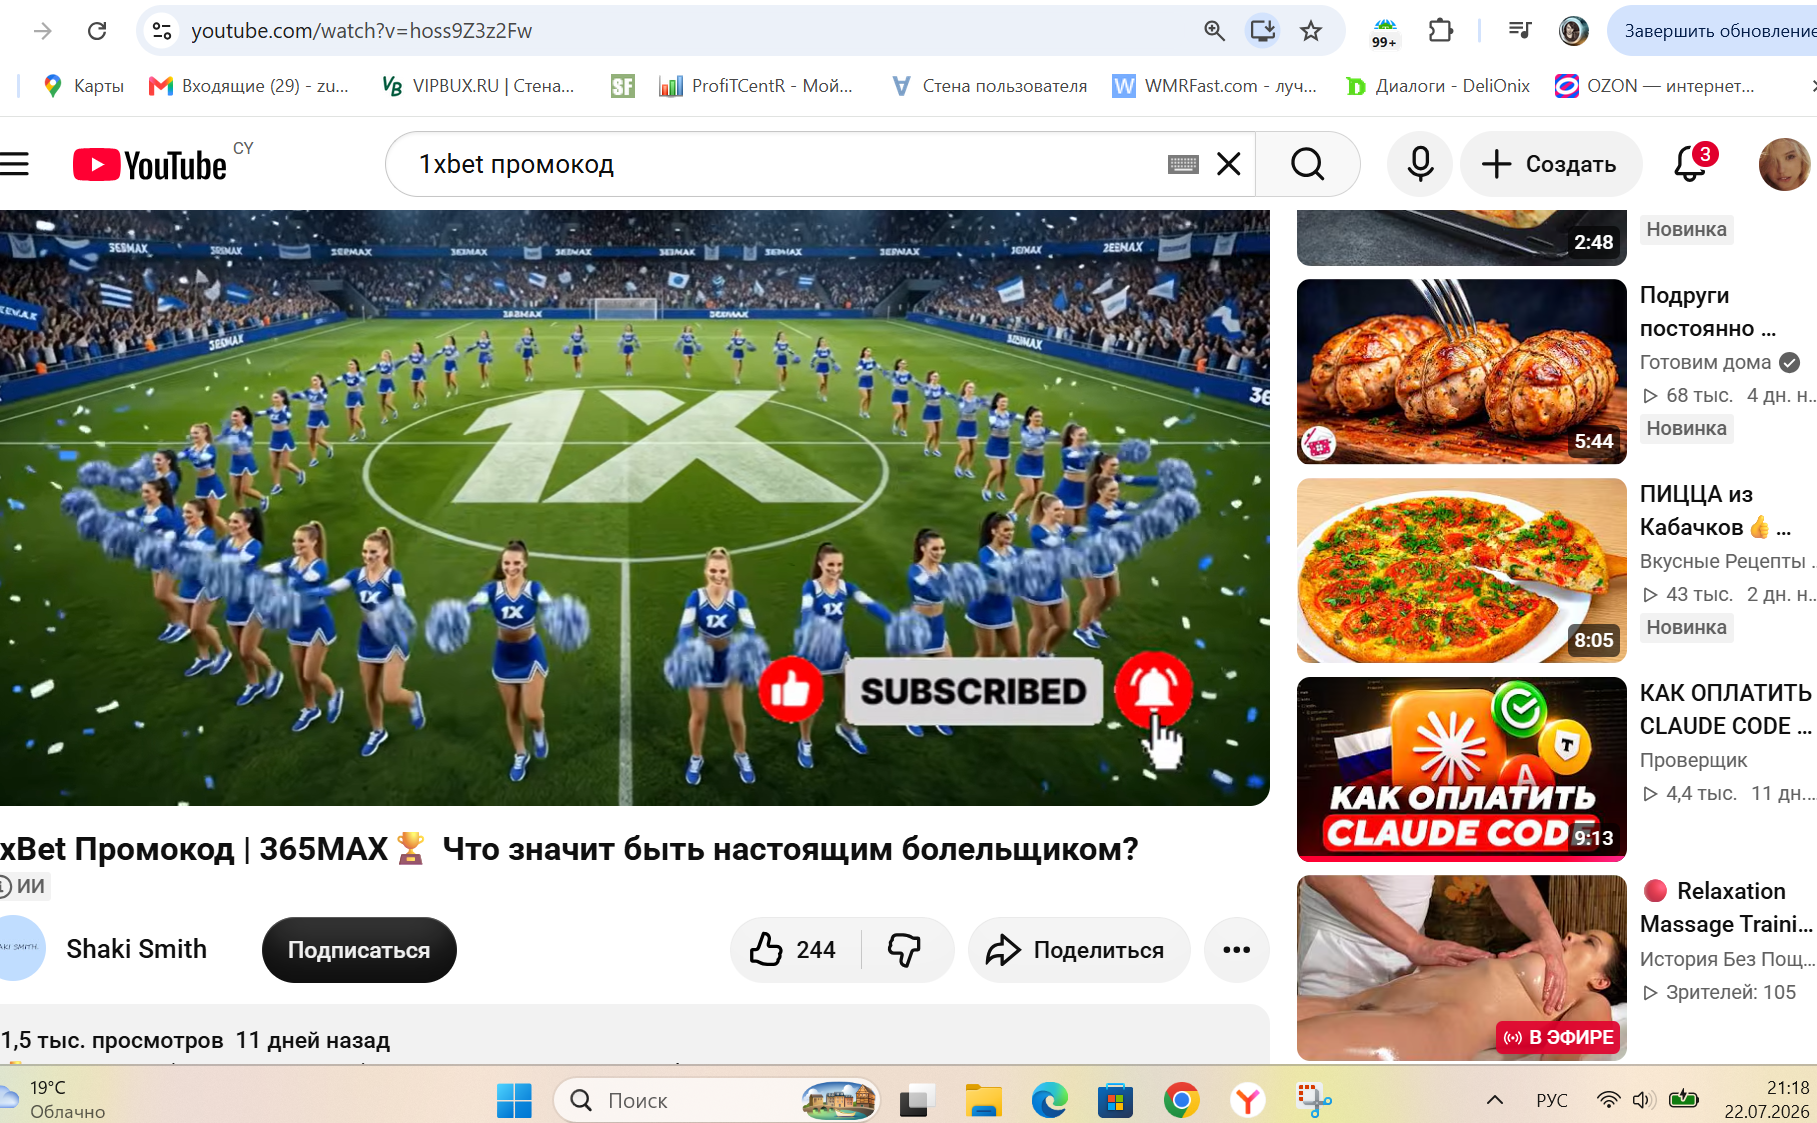1817x1123 pixels.
Task: Open the video titled ПИЦЦА из Кабачков
Action: coord(1715,510)
